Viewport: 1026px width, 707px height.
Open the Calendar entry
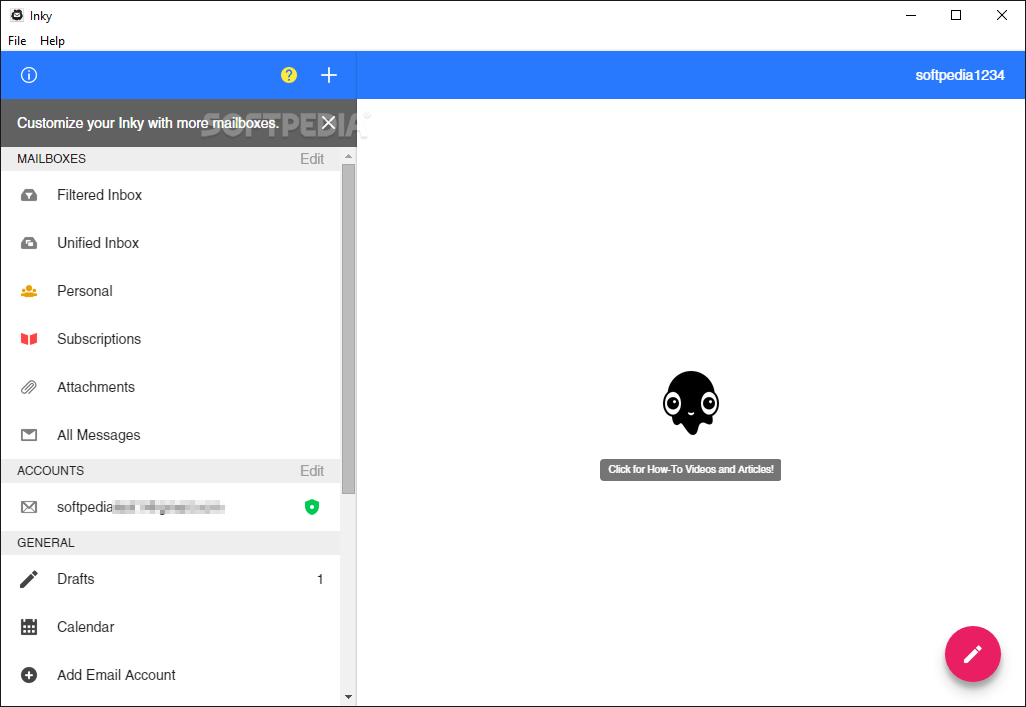[x=171, y=626]
